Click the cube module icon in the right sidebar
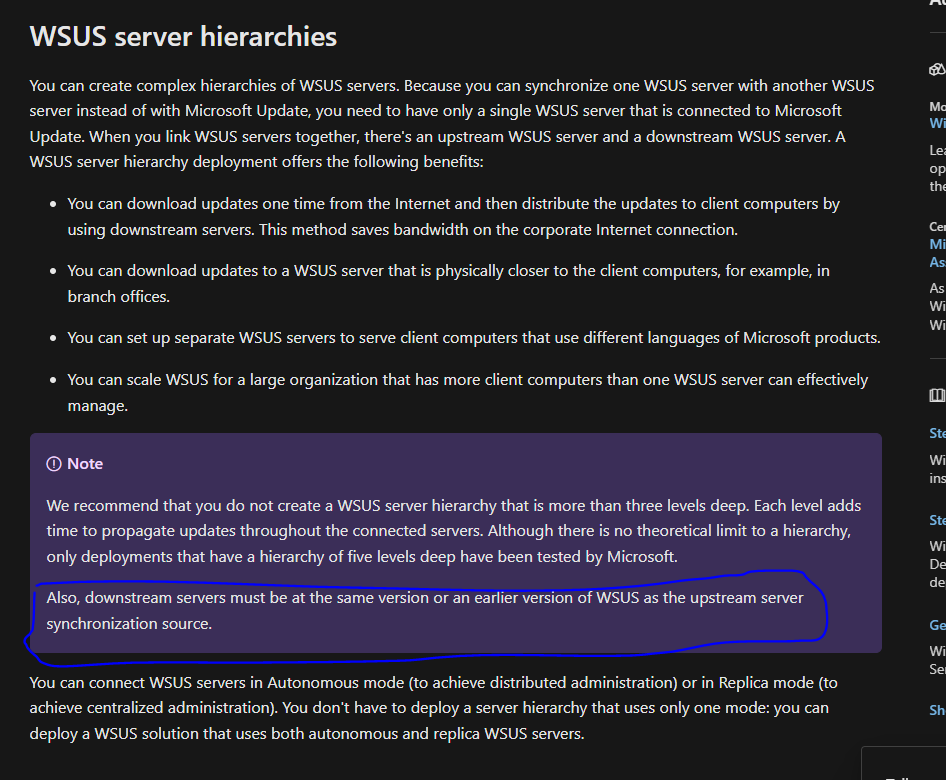946x780 pixels. pos(938,68)
